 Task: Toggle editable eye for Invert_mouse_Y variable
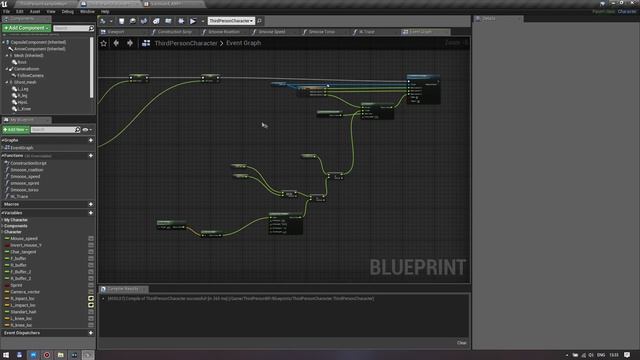91,245
